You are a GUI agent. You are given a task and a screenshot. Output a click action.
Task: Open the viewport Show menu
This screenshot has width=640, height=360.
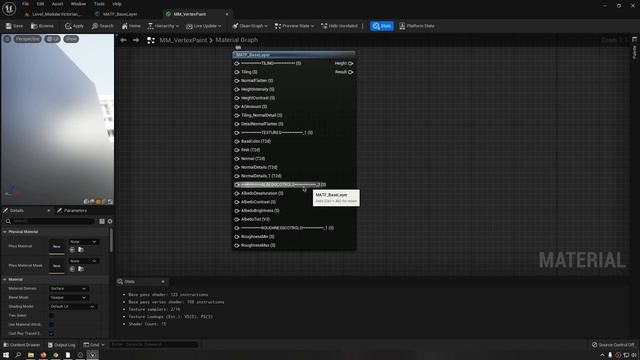[71, 39]
